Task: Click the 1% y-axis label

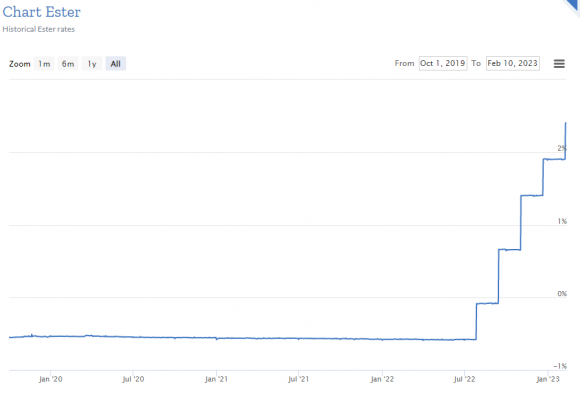Action: pos(562,221)
